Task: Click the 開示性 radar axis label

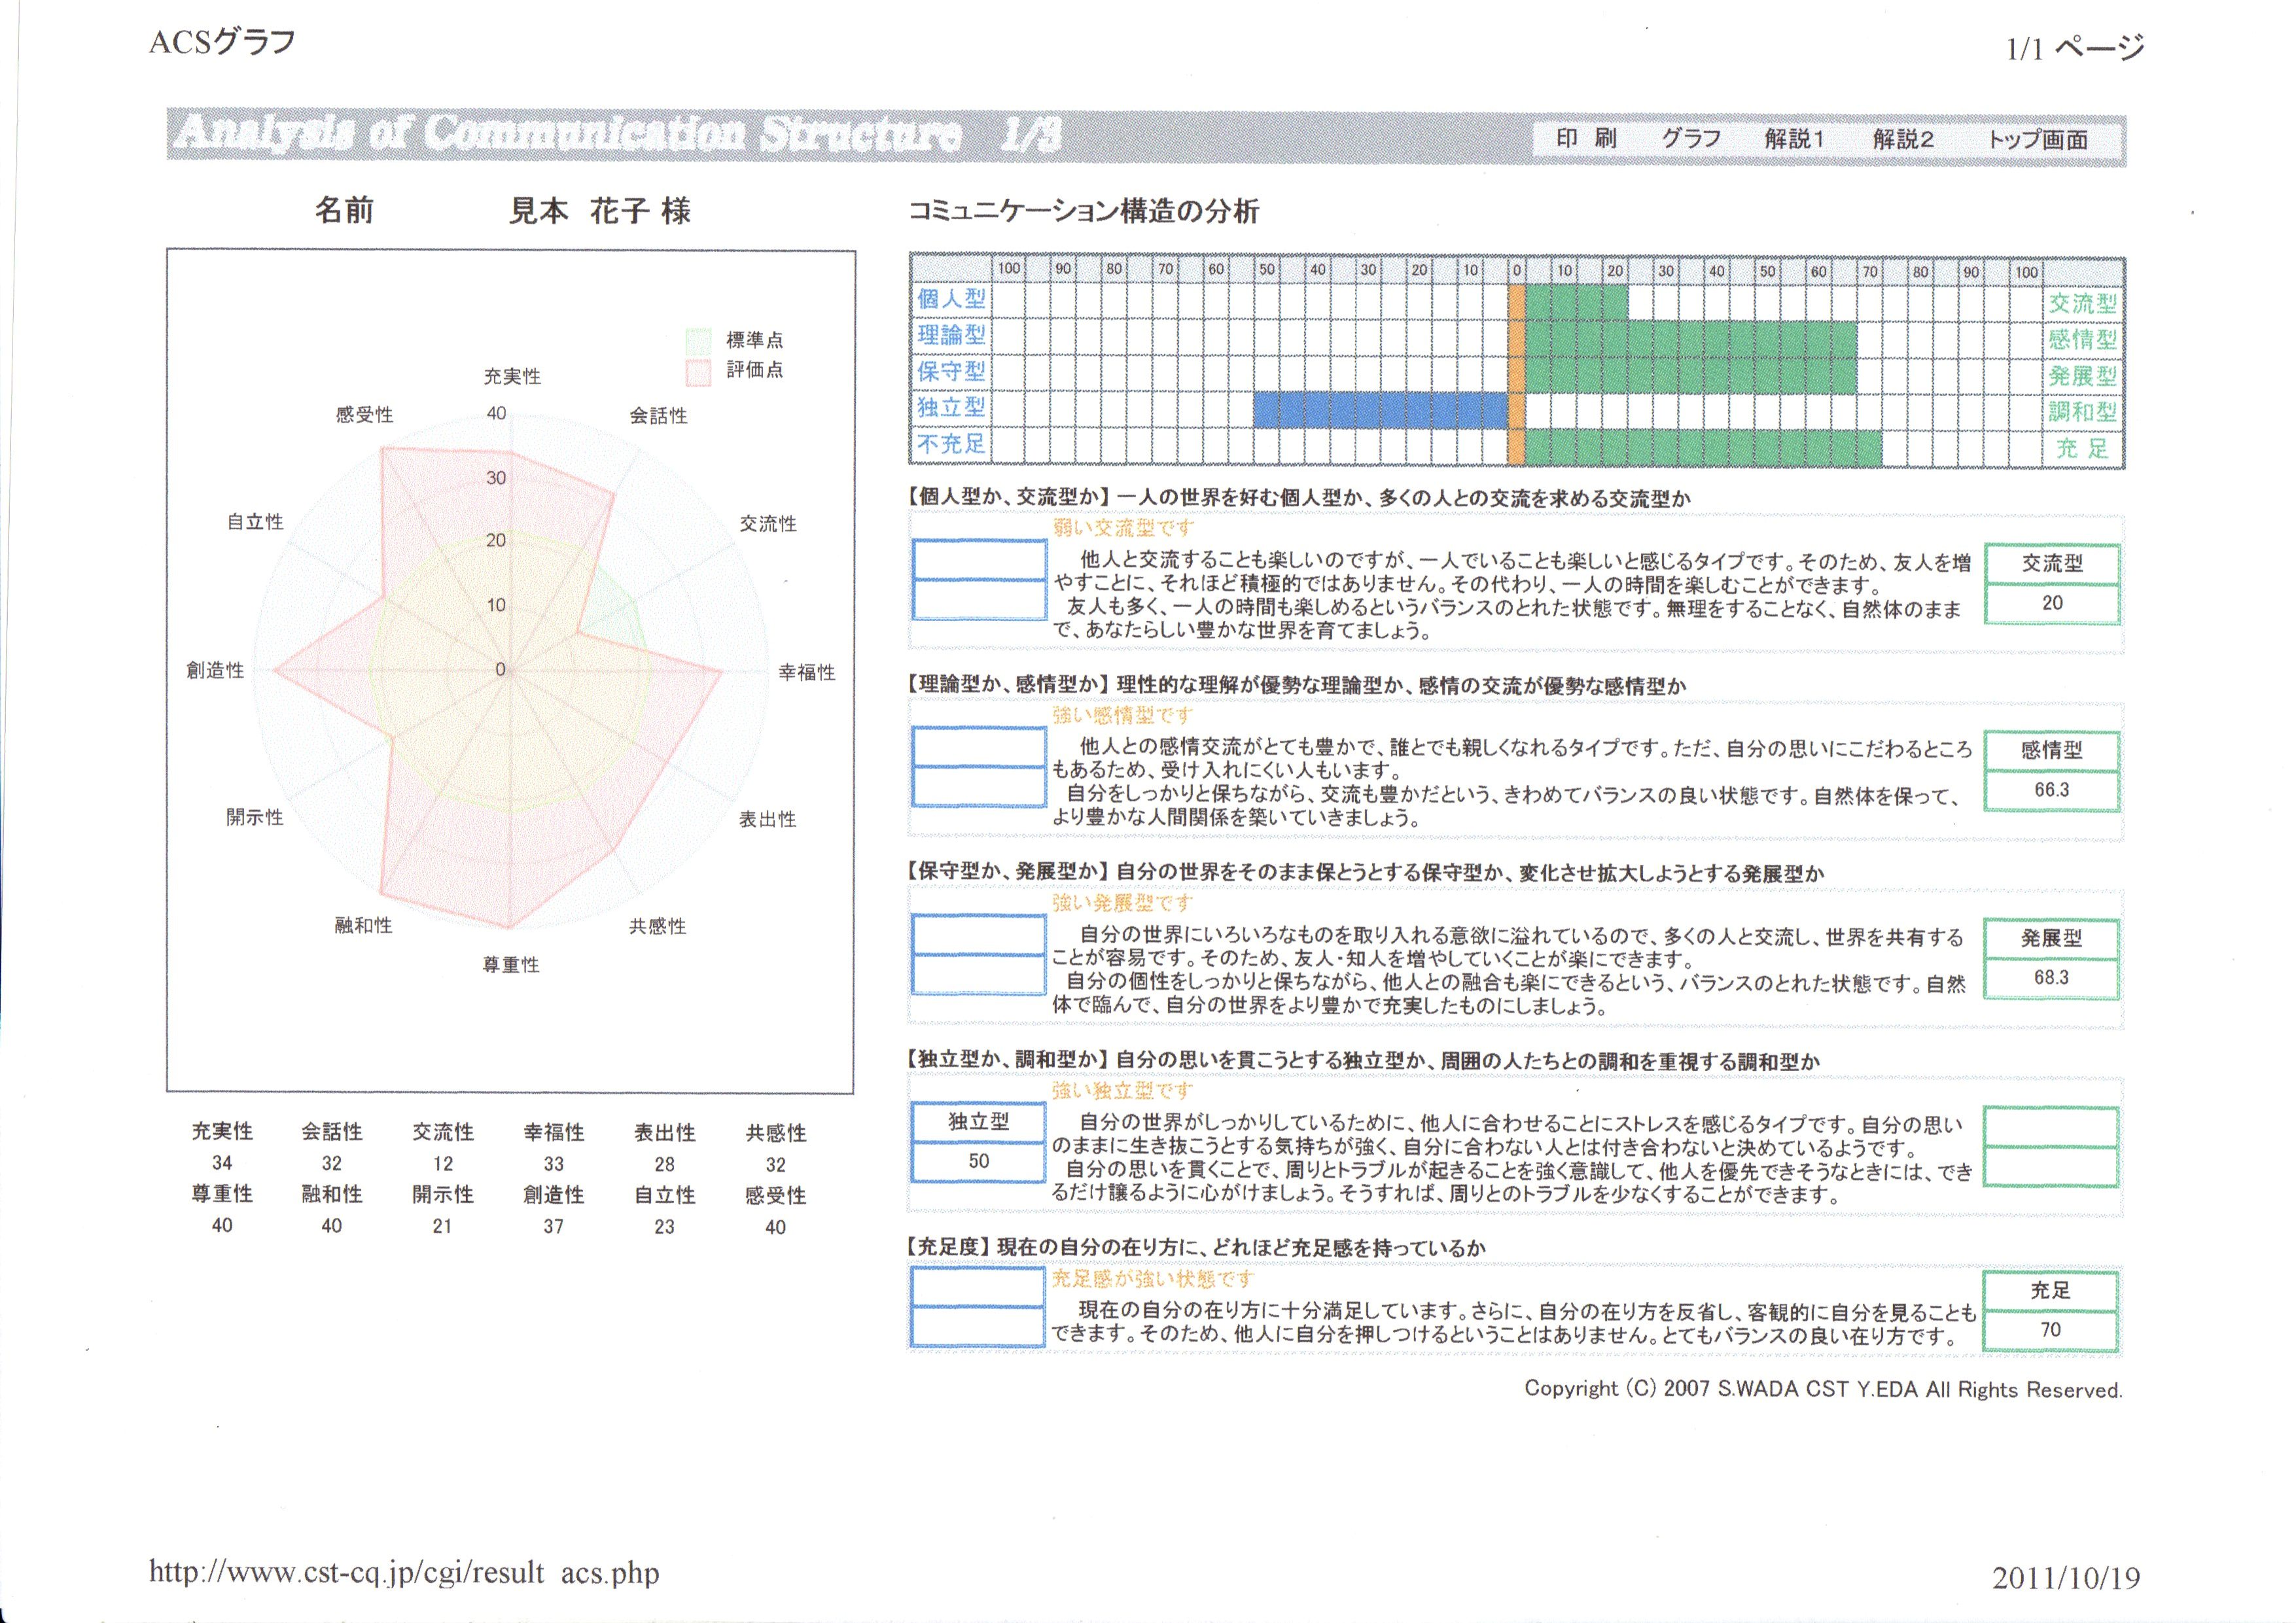Action: [x=254, y=817]
